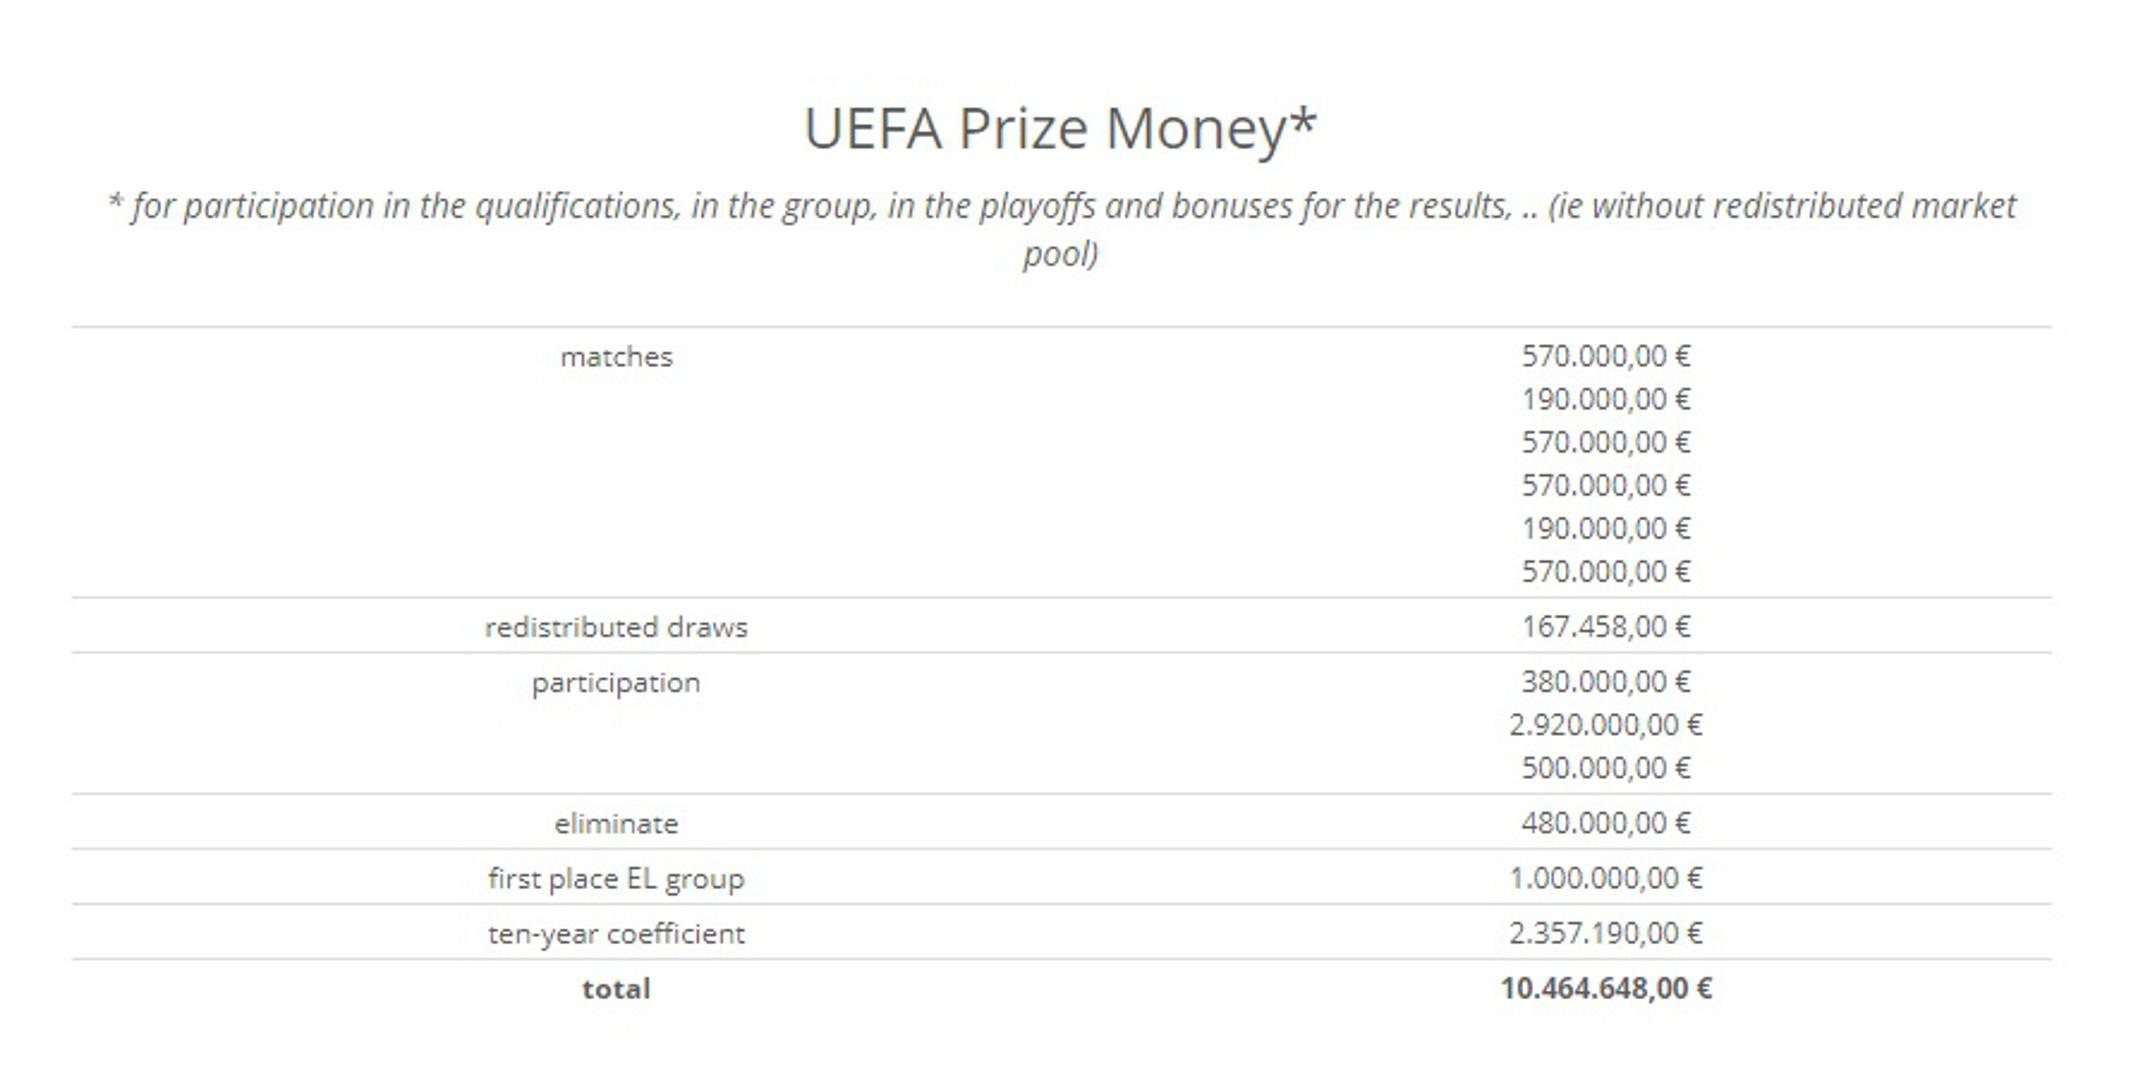Screen dimensions: 2138x1080
Task: Select the 1.000.000,00 € first place amount
Action: [x=1605, y=878]
